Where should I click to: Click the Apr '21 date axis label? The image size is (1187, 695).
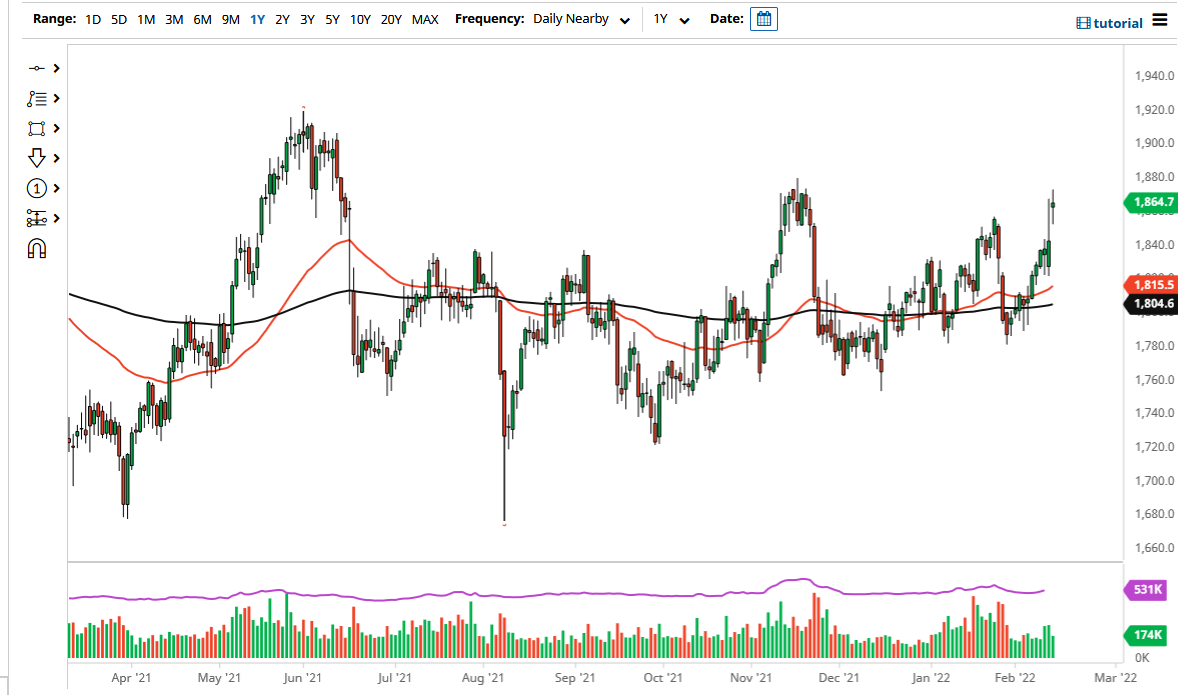(x=131, y=678)
